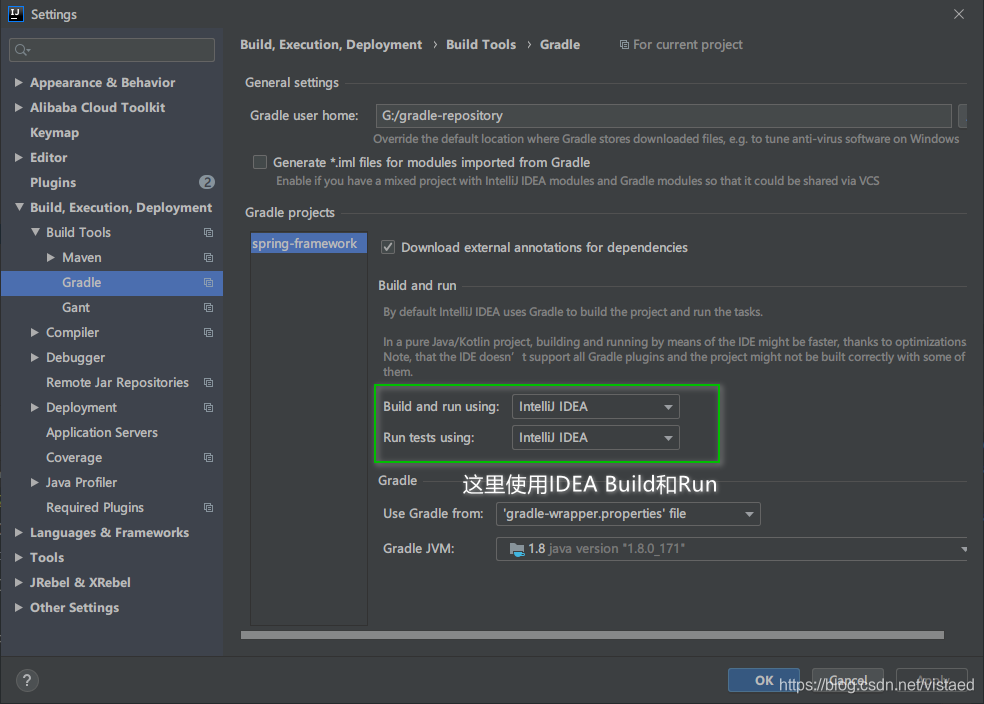Expand Appearance & Behavior section
This screenshot has width=984, height=704.
point(19,82)
